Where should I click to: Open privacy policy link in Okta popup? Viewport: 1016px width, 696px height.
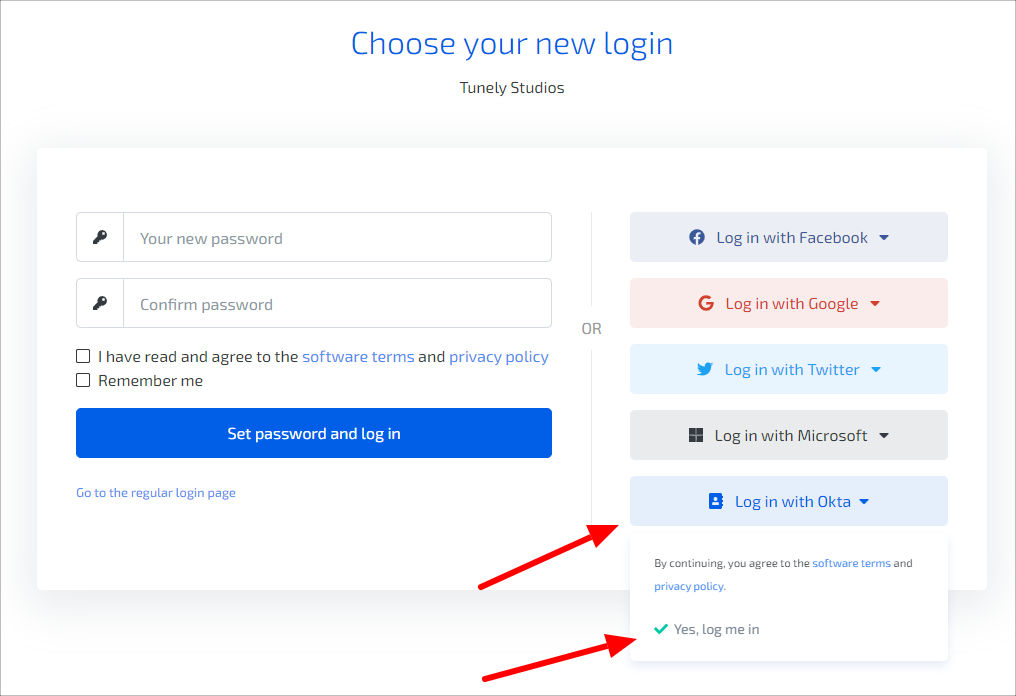coord(689,586)
